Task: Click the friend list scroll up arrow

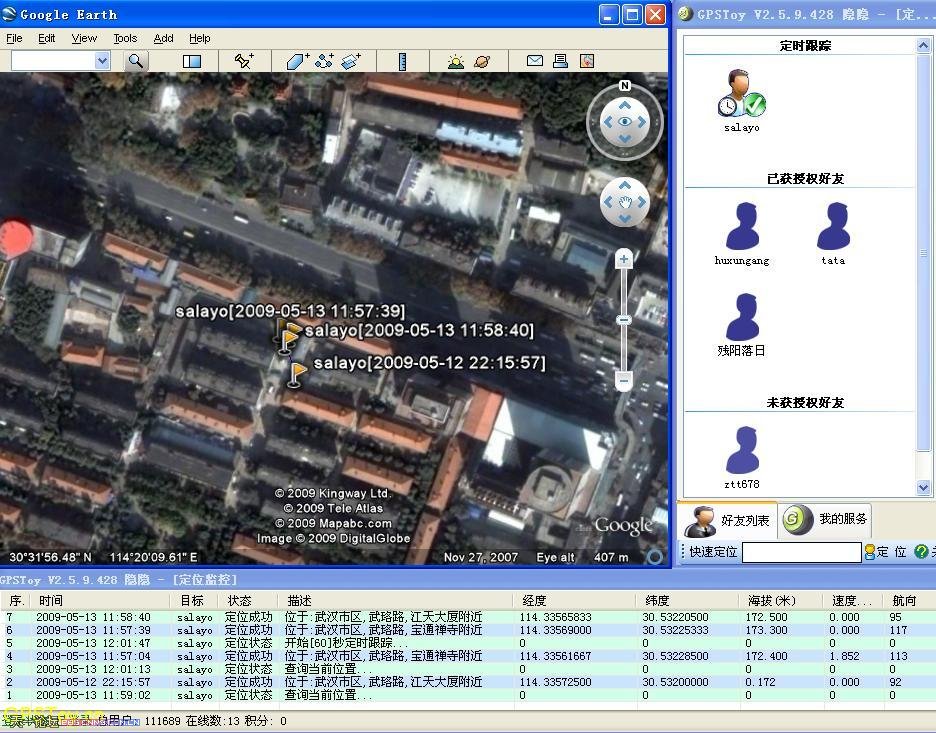Action: tap(923, 45)
